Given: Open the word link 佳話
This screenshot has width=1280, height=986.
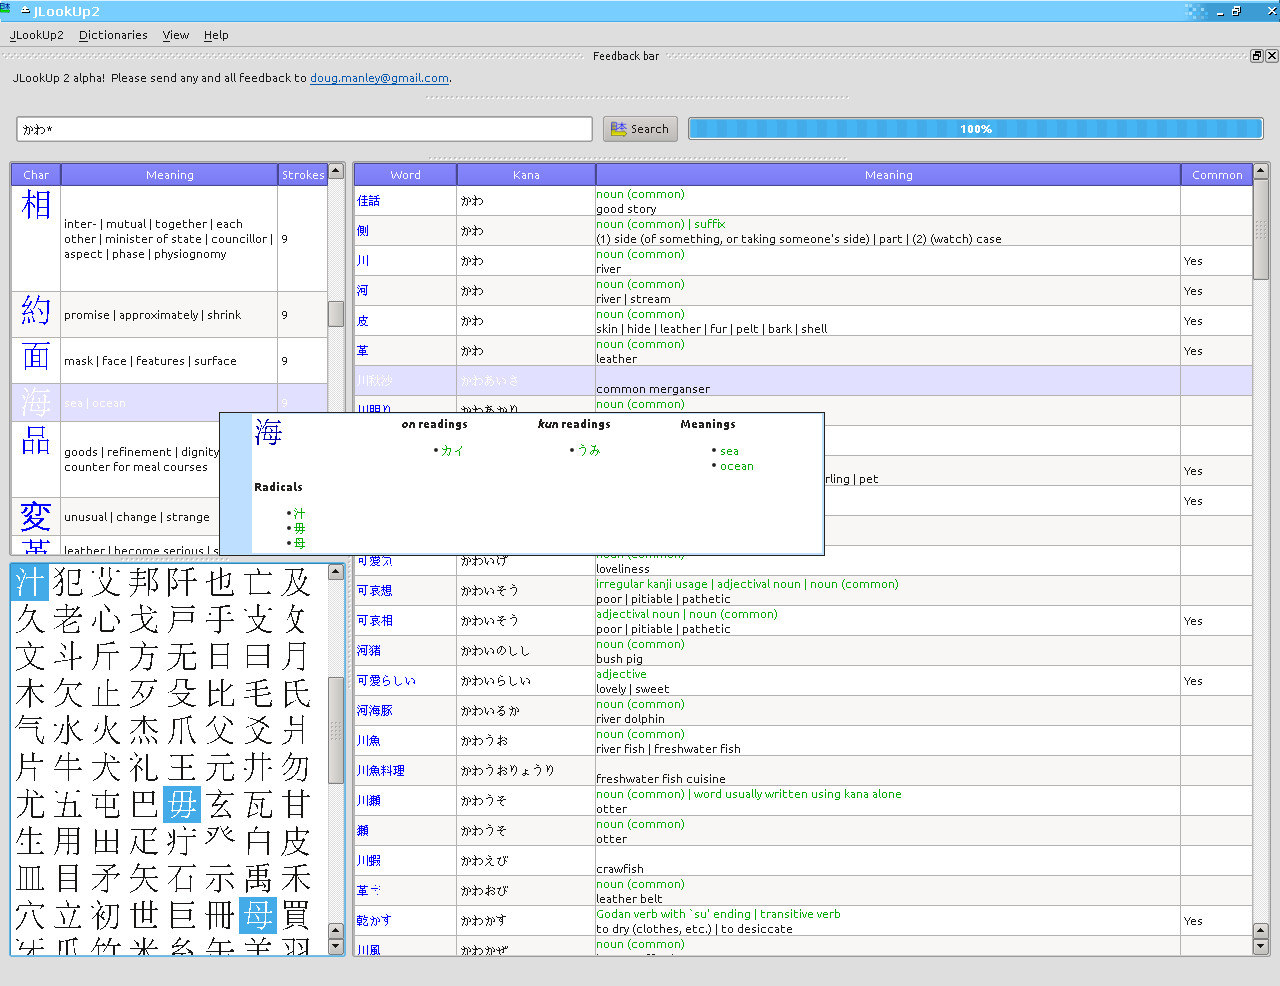Looking at the screenshot, I should click(x=369, y=201).
